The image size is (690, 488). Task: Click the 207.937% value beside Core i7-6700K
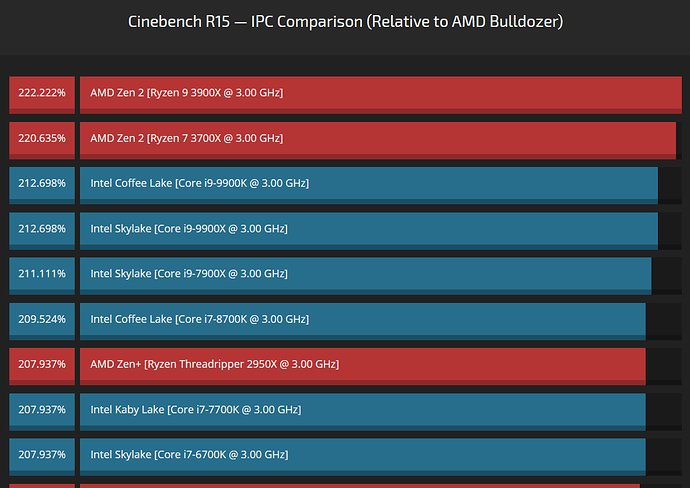click(x=42, y=457)
